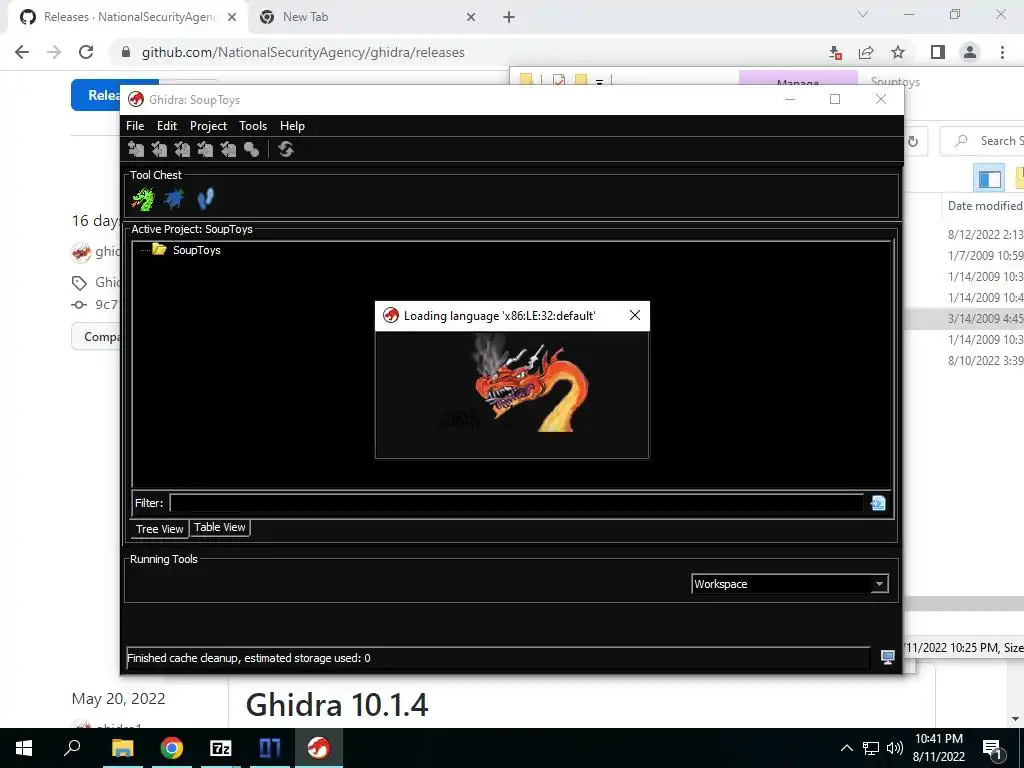Open the File menu in Ghidra
Image resolution: width=1024 pixels, height=768 pixels.
135,126
